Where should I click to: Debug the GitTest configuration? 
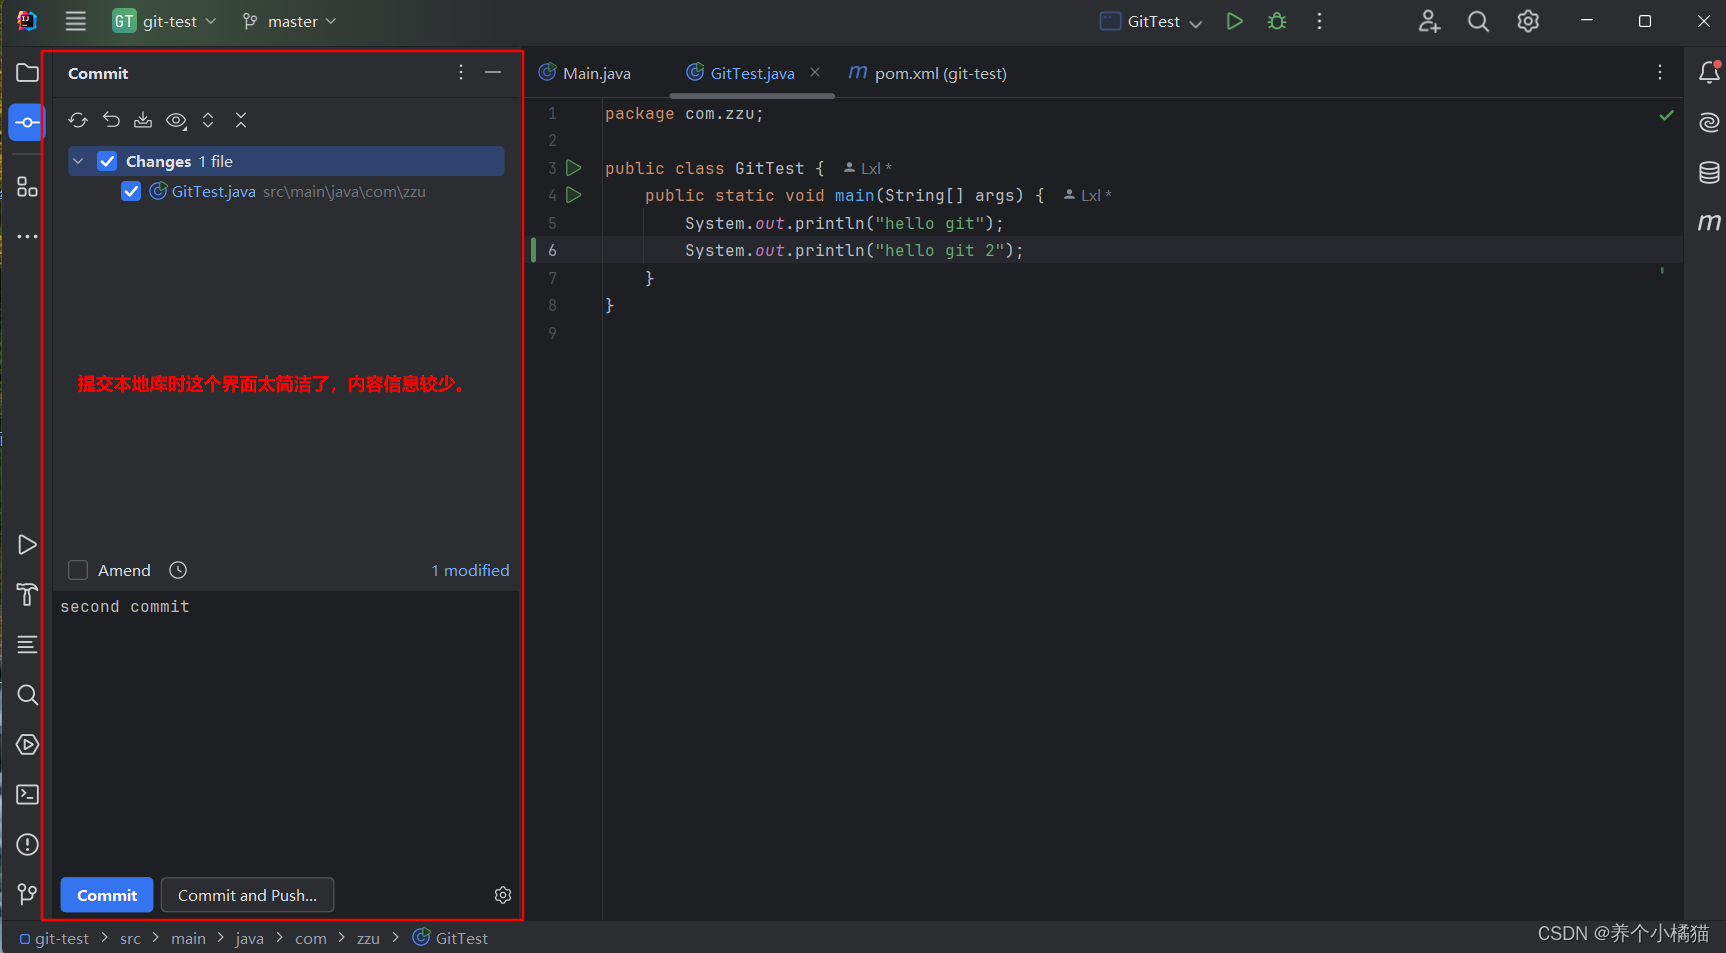pyautogui.click(x=1277, y=21)
